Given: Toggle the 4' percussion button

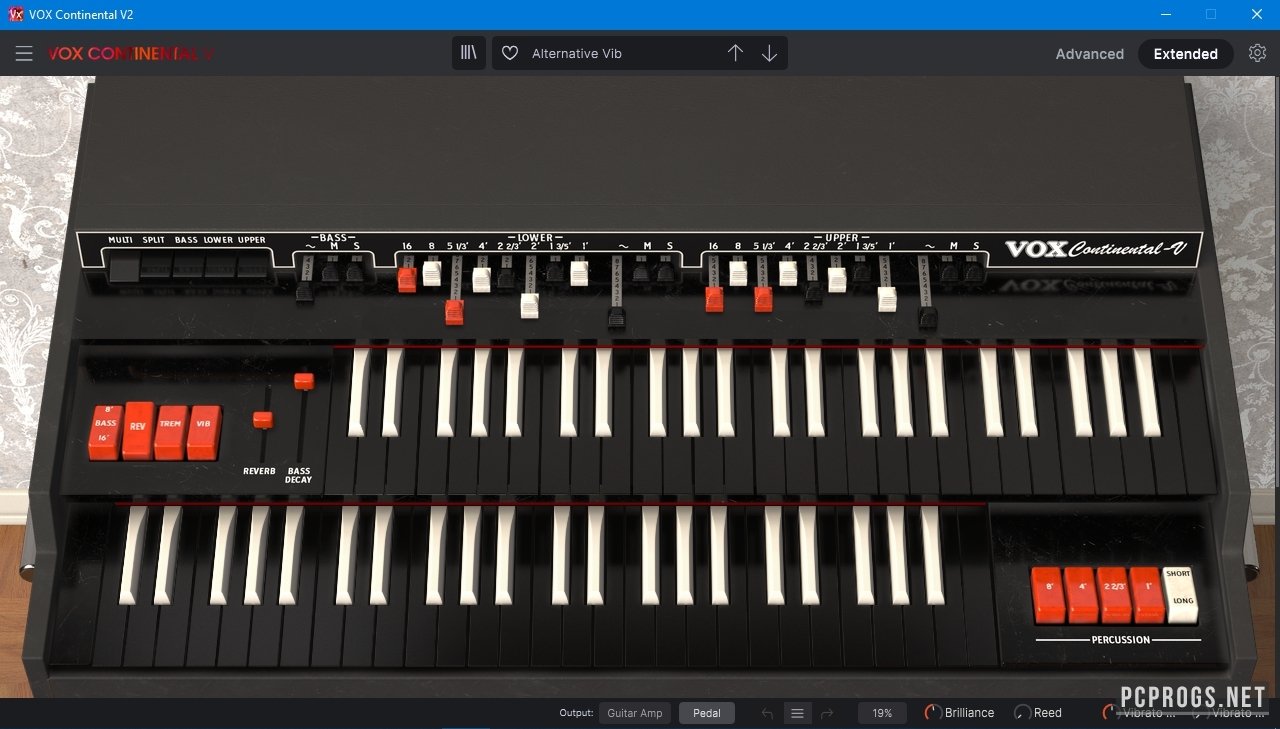Looking at the screenshot, I should (1081, 594).
